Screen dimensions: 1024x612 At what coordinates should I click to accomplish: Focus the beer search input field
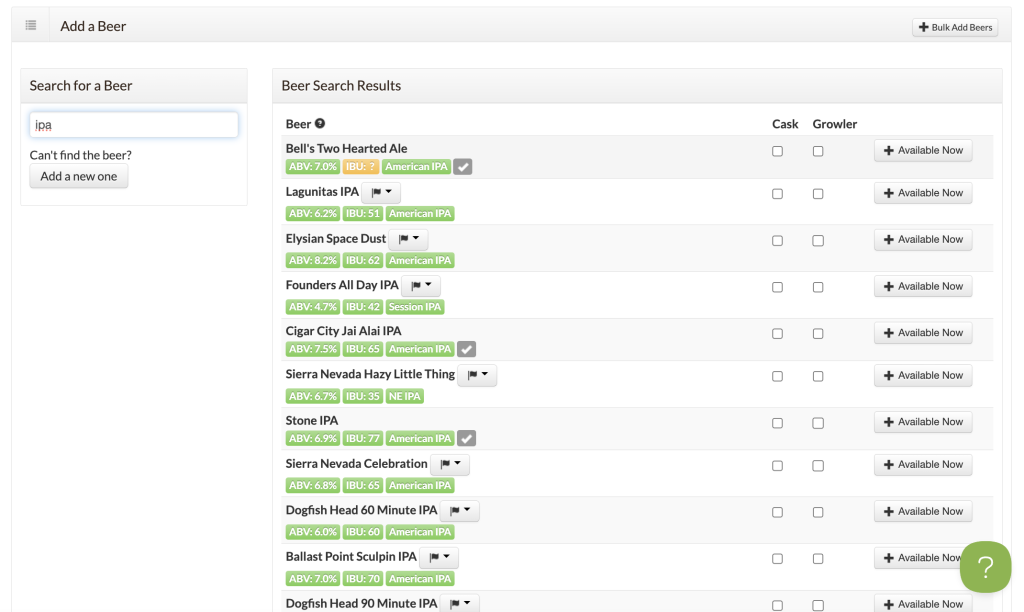pos(134,125)
